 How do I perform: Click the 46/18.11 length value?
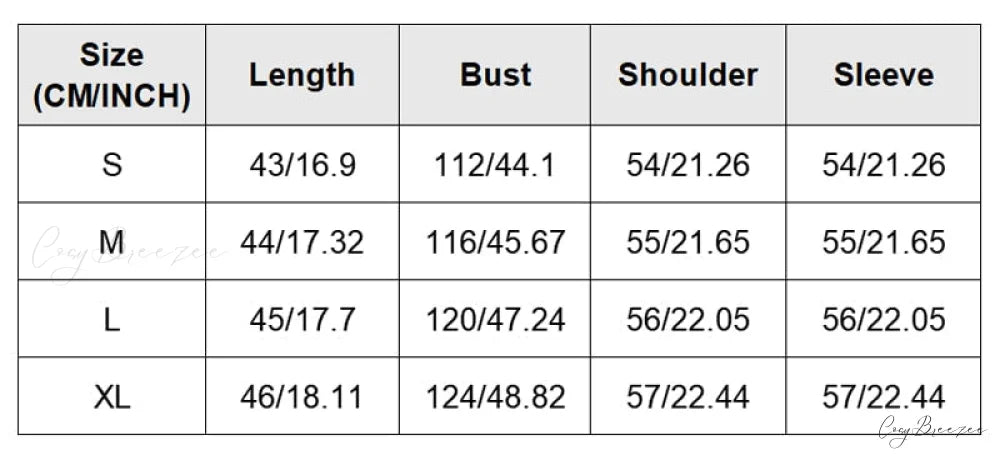(302, 397)
